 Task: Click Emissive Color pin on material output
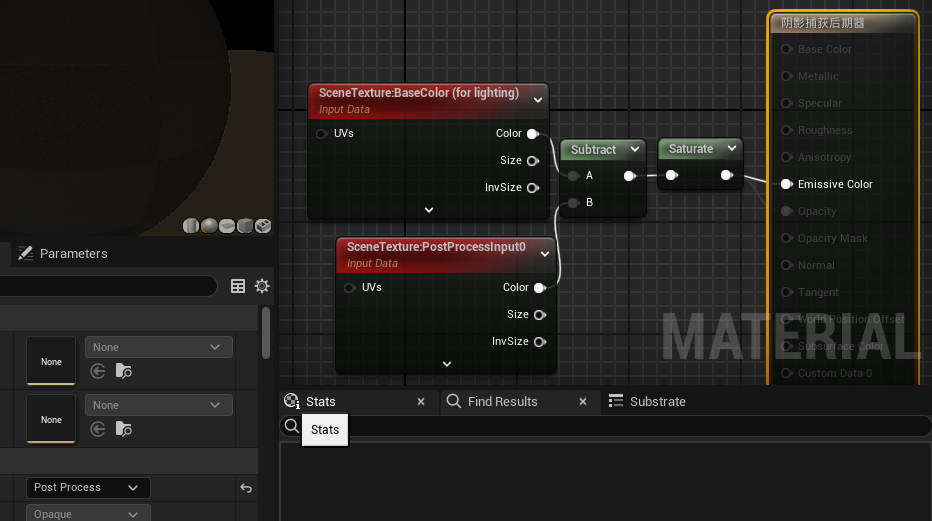click(x=786, y=184)
